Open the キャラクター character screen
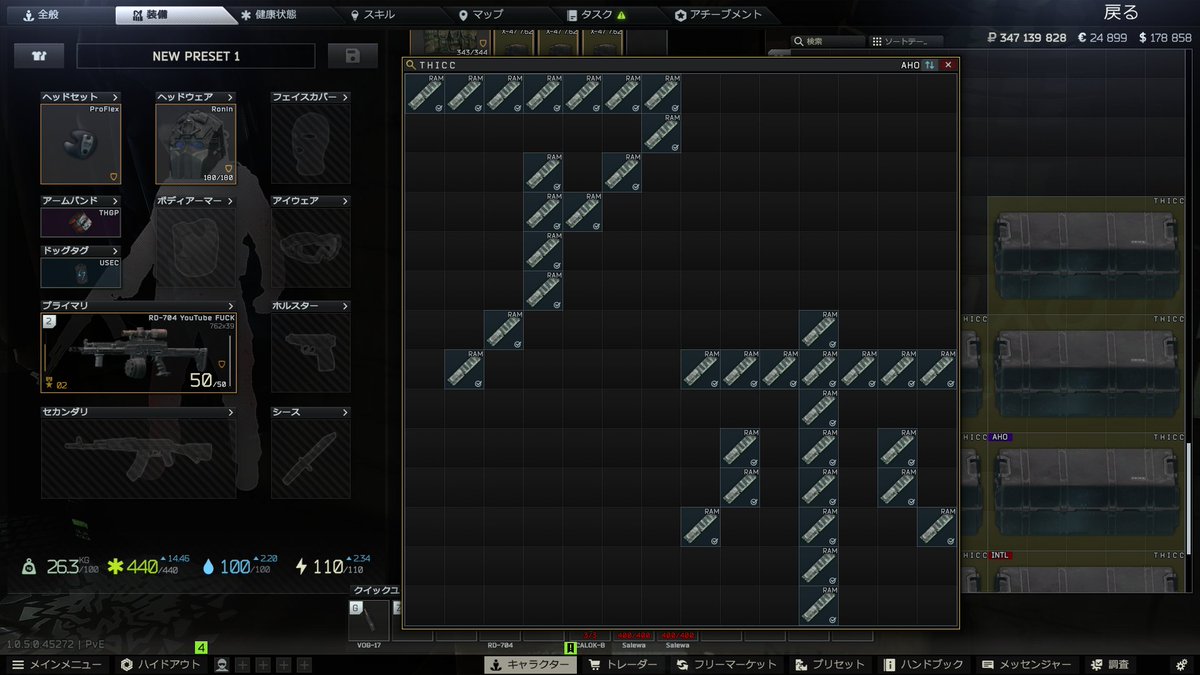The width and height of the screenshot is (1200, 675). point(530,664)
